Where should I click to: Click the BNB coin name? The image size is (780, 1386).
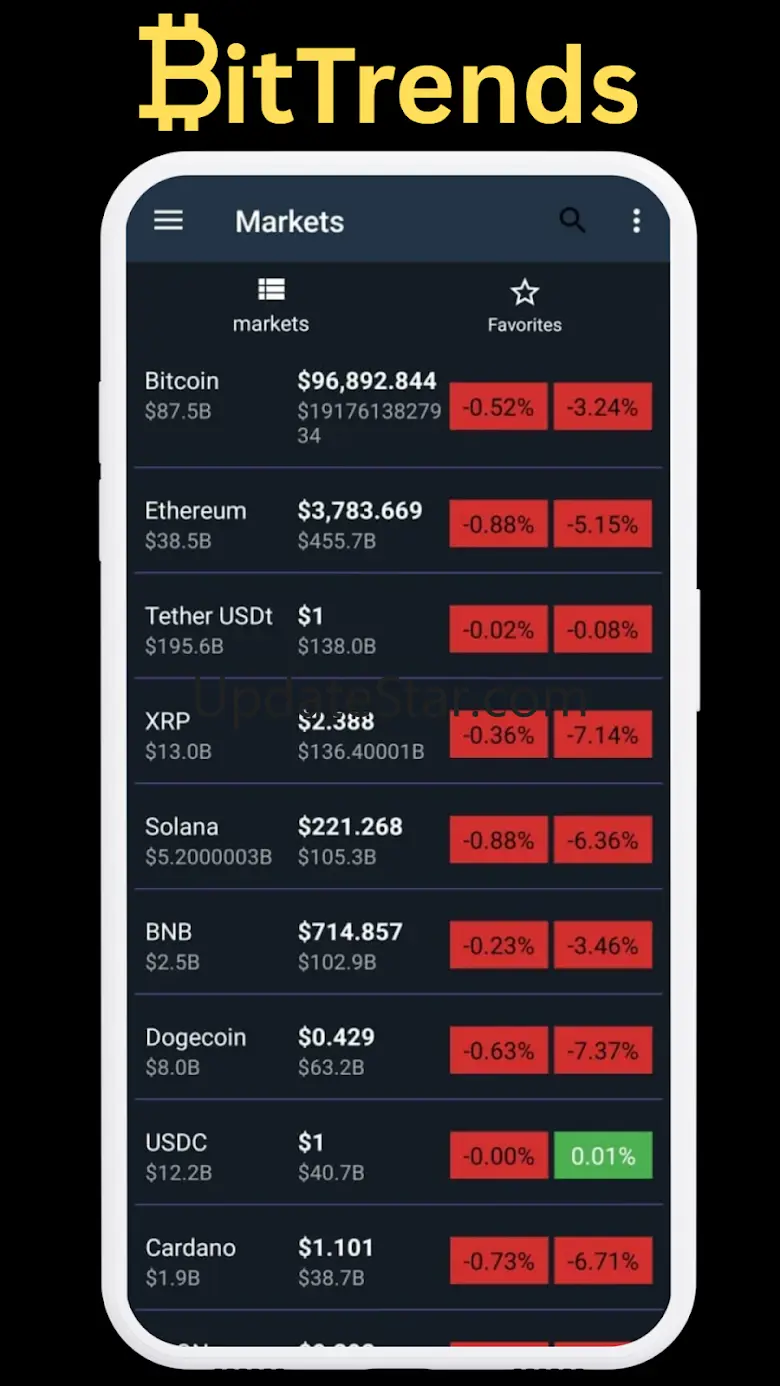click(169, 932)
